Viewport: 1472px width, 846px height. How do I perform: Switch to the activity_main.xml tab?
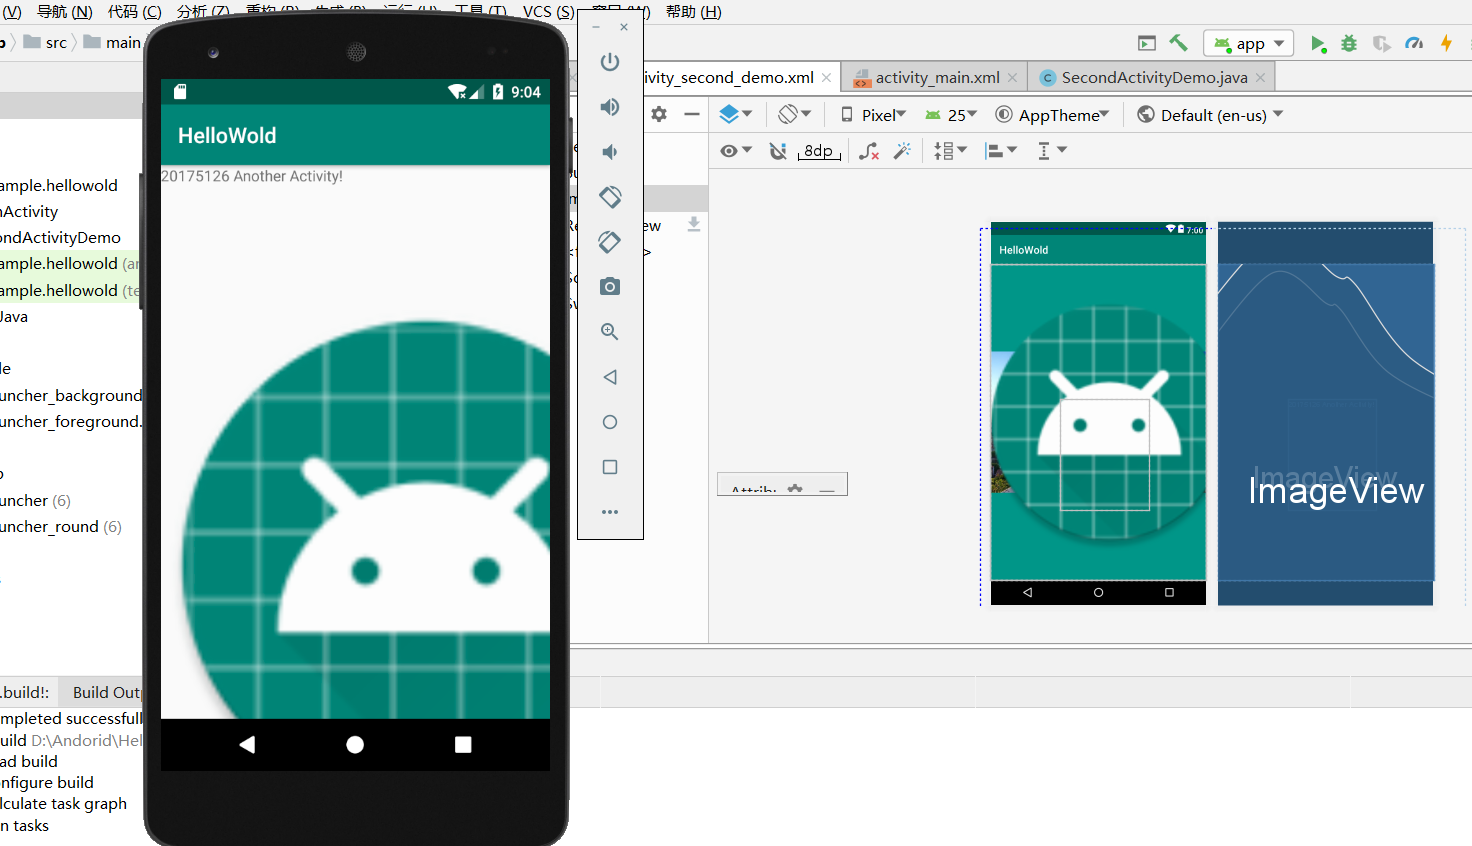coord(937,77)
